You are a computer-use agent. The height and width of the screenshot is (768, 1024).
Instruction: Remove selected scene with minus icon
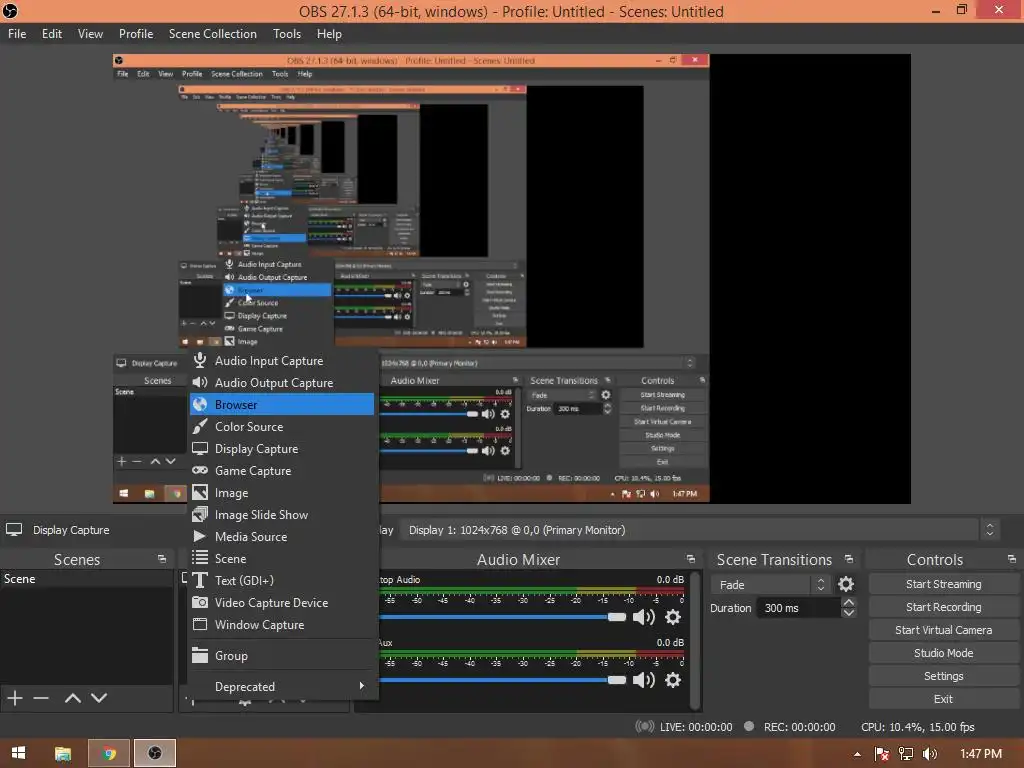[x=41, y=698]
